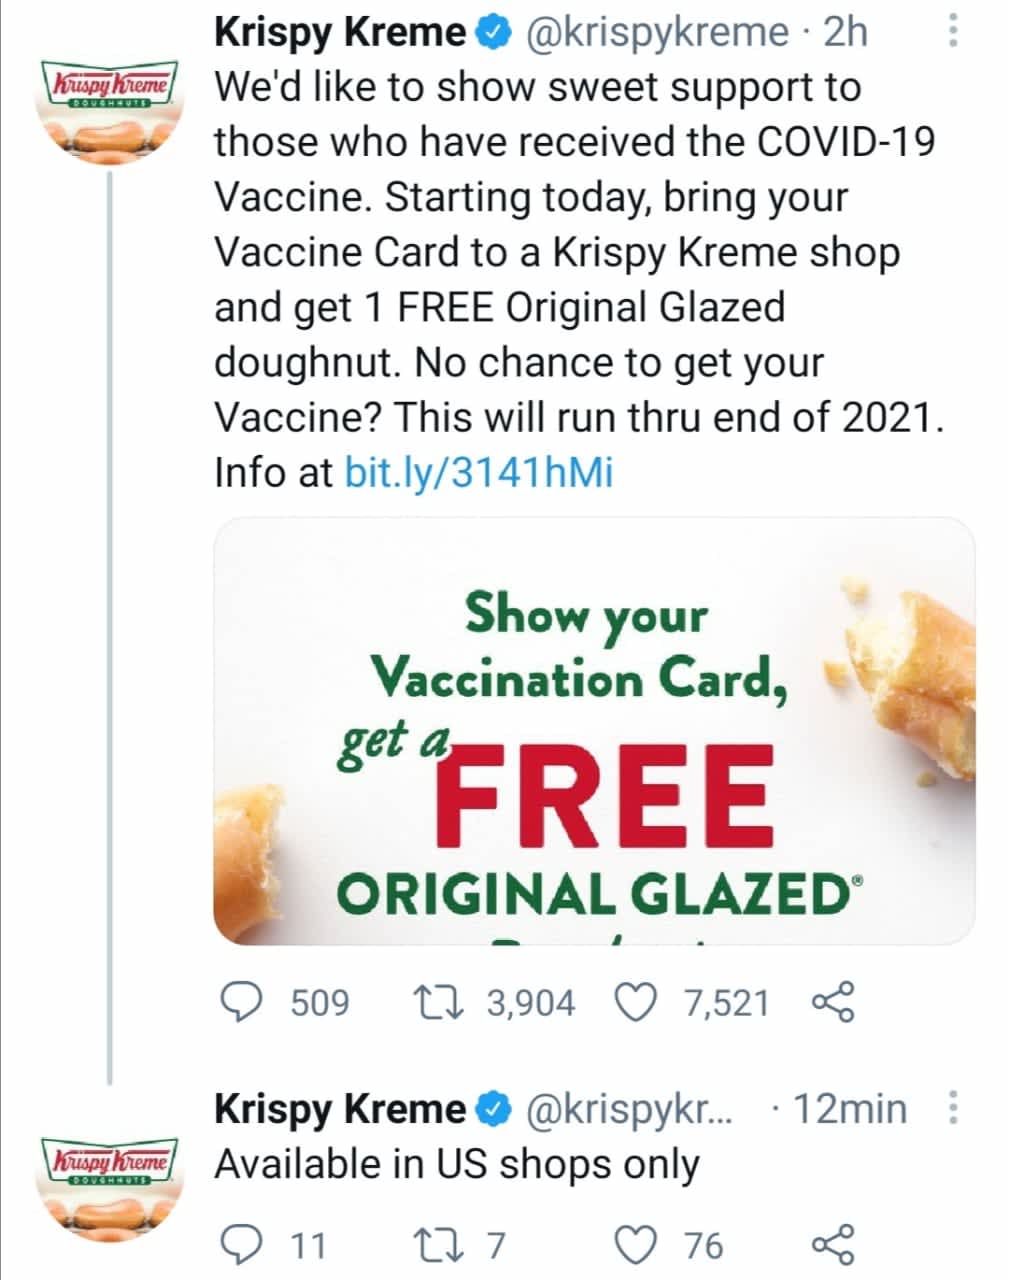Reply to the vaccine doughnut tweet
This screenshot has height=1280, width=1009.
point(240,1002)
